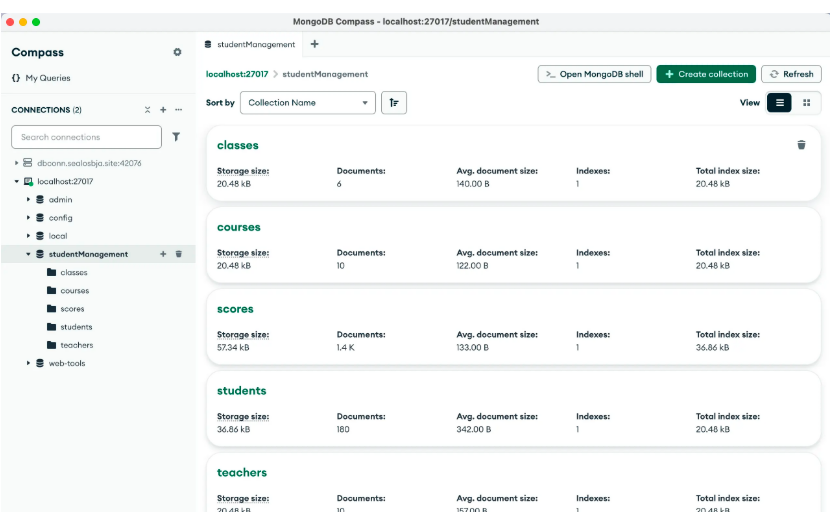The image size is (830, 512).
Task: Select config database in sidebar
Action: 60,218
